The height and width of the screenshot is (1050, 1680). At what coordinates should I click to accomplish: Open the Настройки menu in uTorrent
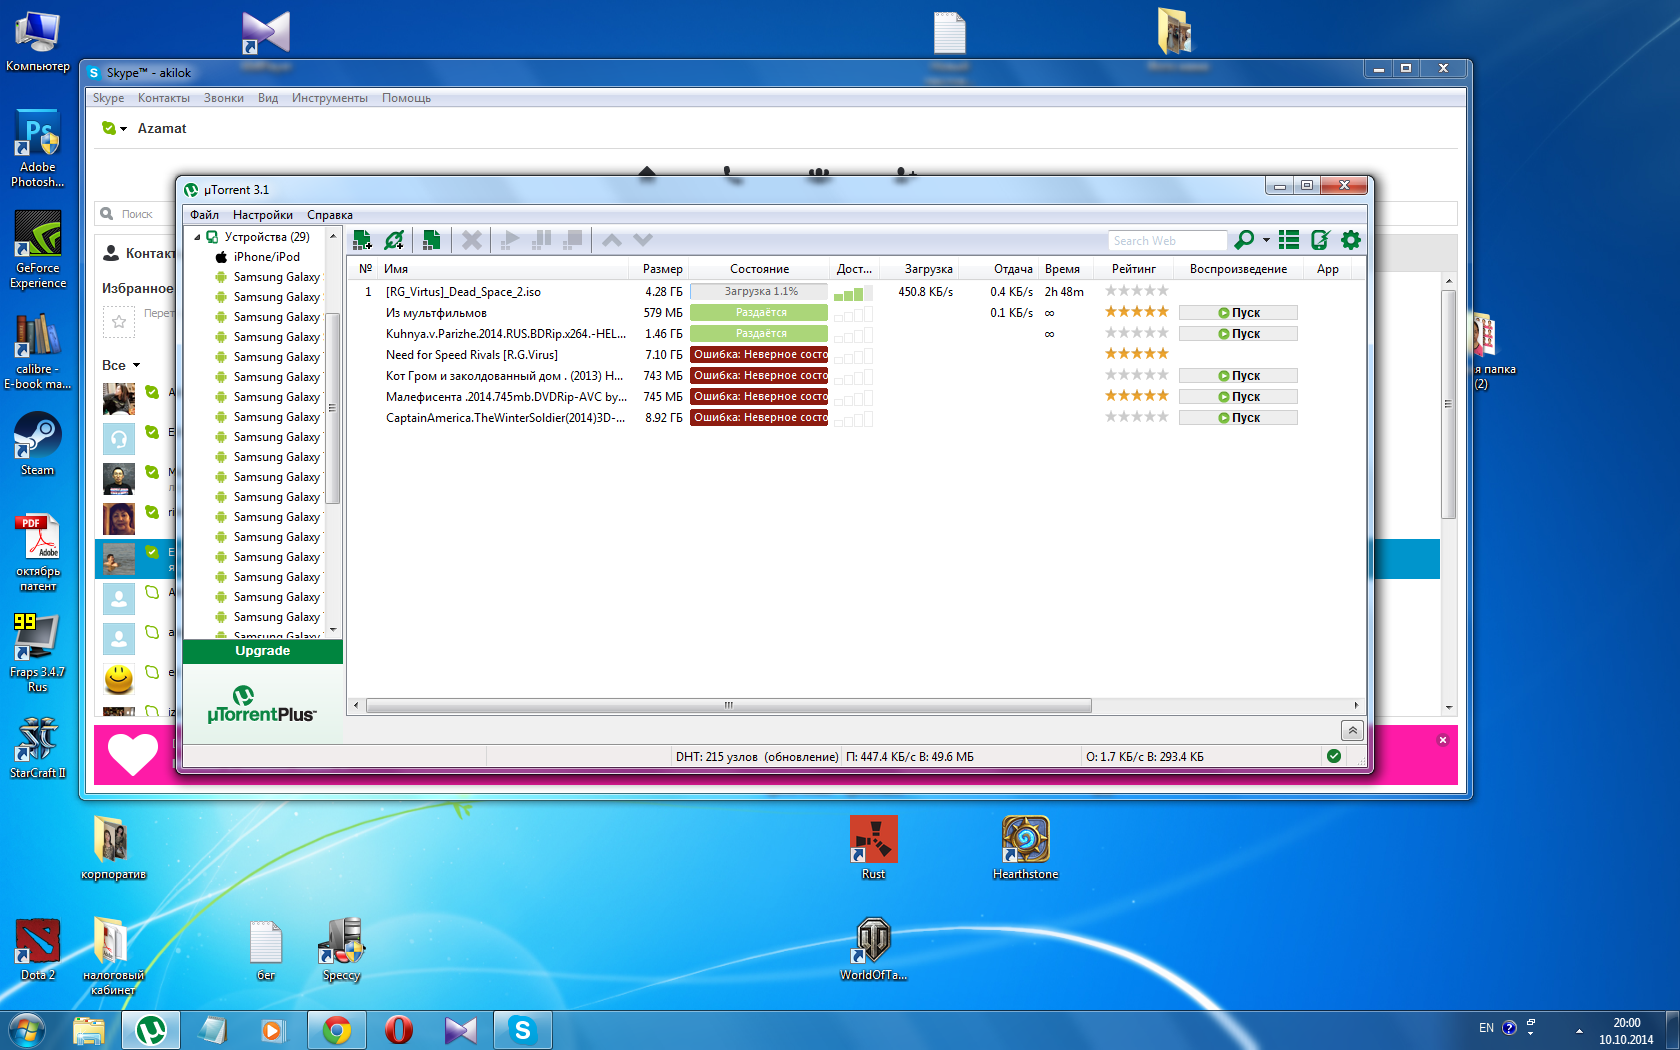pos(262,215)
